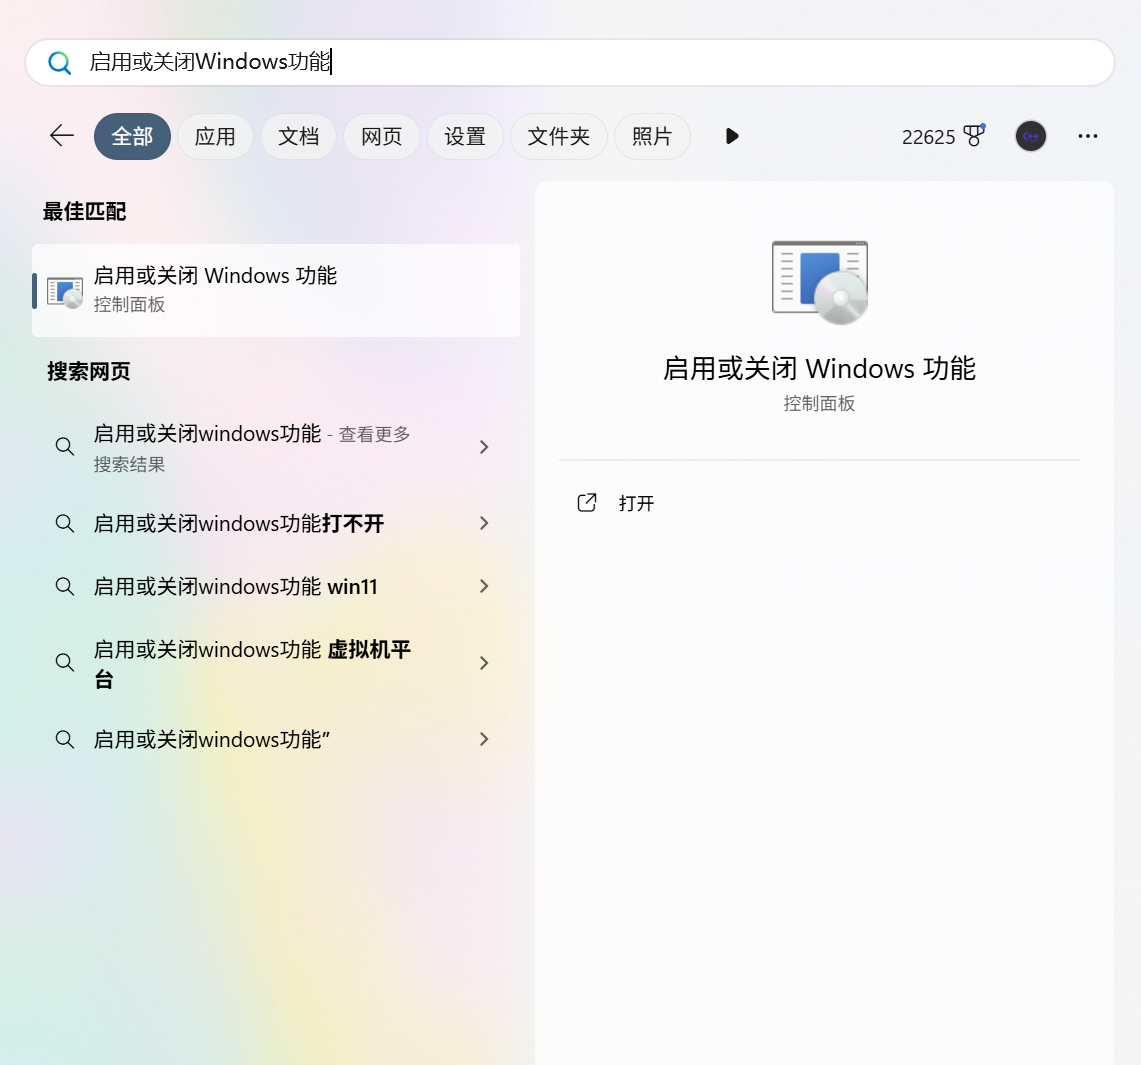Click magnifier icon beside the suggestion ending in a quotation mark
This screenshot has height=1065, width=1141.
pyautogui.click(x=65, y=739)
